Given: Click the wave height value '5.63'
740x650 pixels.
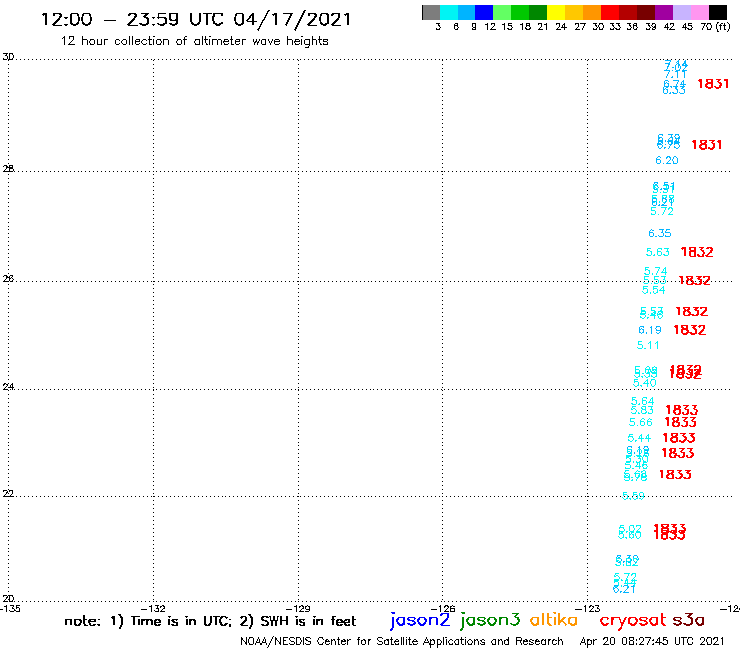Looking at the screenshot, I should pos(657,252).
